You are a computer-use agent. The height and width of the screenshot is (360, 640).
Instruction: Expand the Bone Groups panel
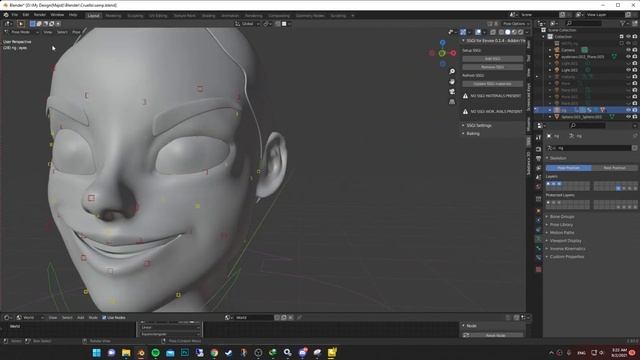[562, 217]
